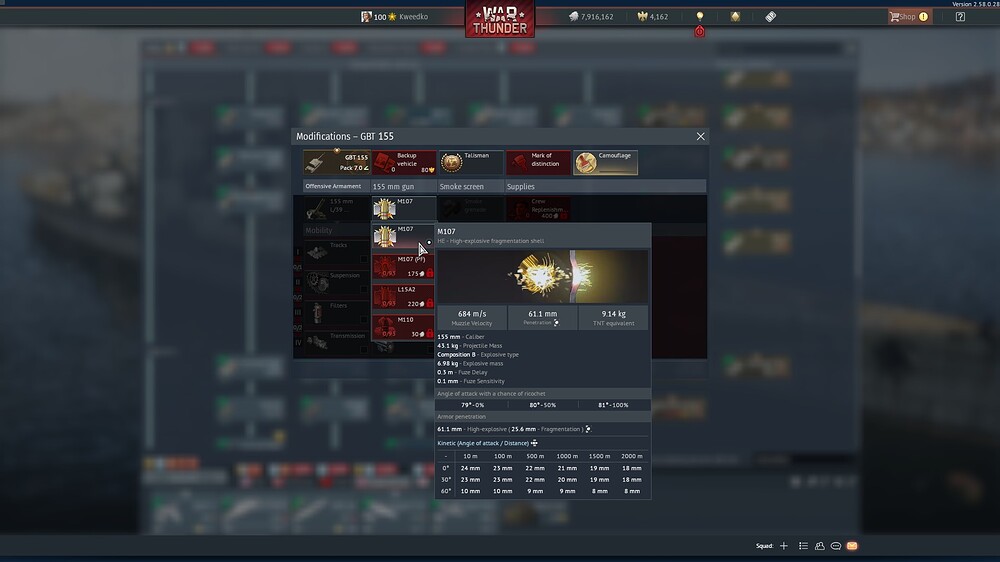The image size is (1000, 562).
Task: Open the help question mark icon
Action: (x=960, y=17)
